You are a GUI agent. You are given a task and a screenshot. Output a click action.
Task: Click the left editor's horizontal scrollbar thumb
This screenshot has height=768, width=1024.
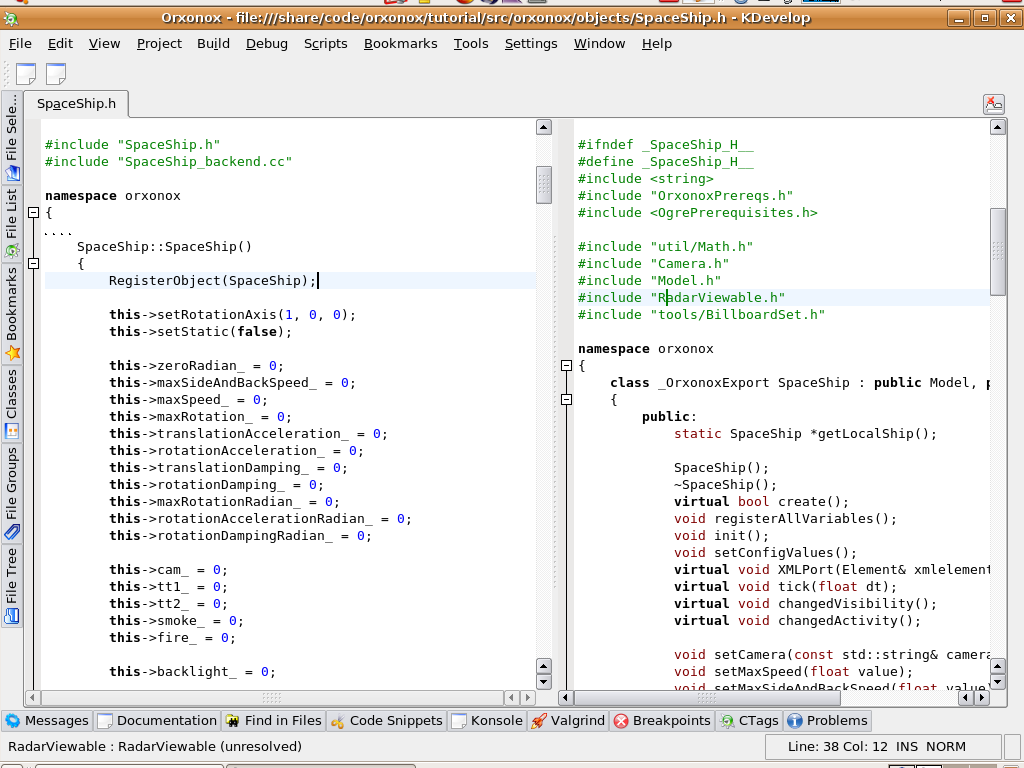click(x=272, y=697)
